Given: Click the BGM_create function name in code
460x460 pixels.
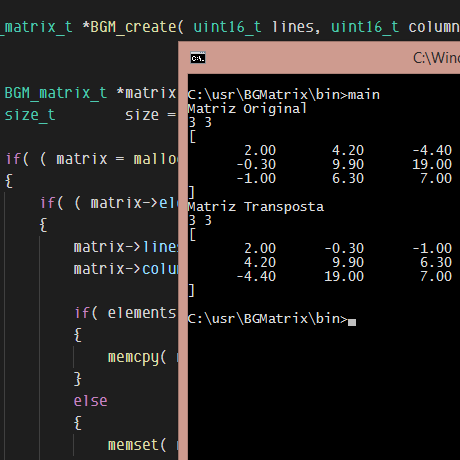Looking at the screenshot, I should click(133, 27).
